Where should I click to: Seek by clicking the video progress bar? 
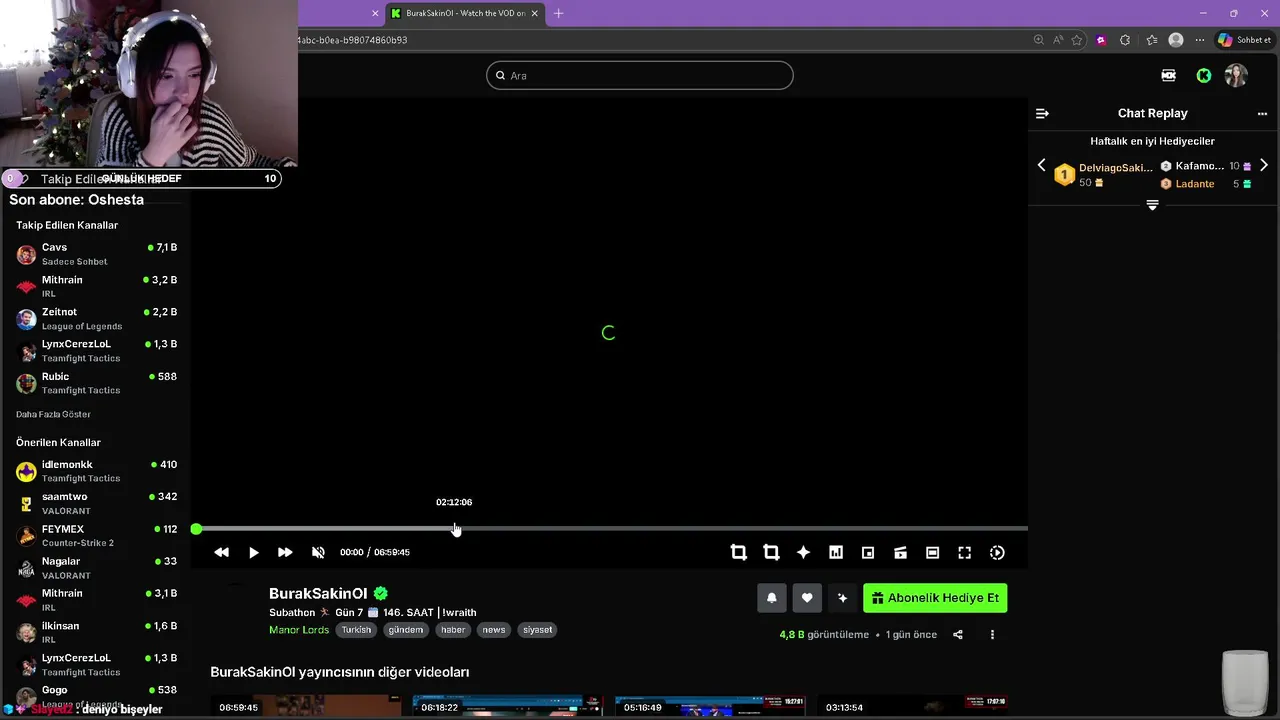611,528
